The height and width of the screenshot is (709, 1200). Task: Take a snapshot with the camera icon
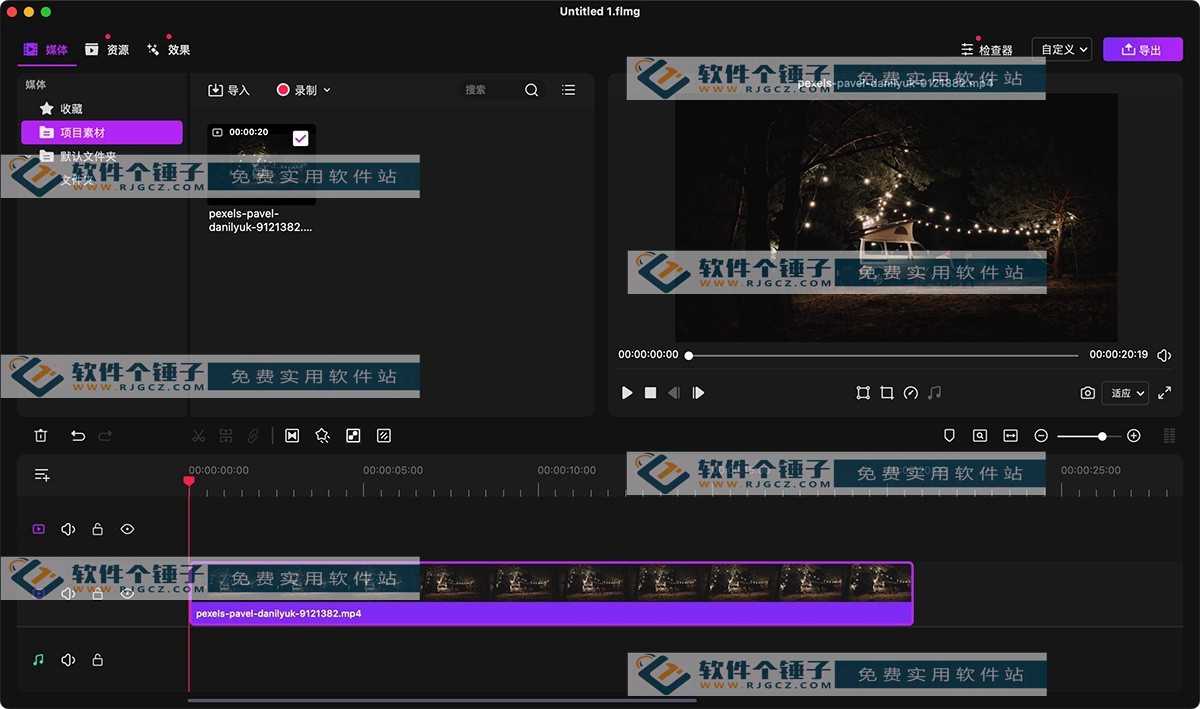[1088, 393]
